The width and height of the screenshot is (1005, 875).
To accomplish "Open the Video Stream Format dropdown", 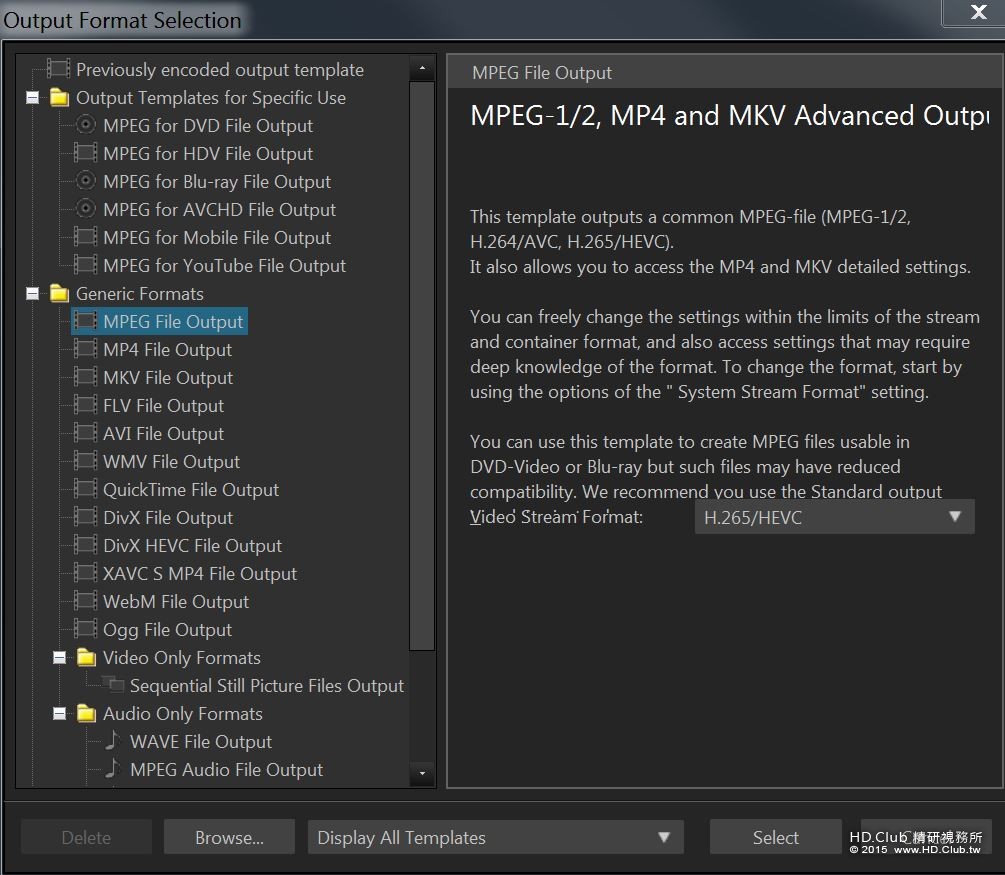I will [x=834, y=517].
